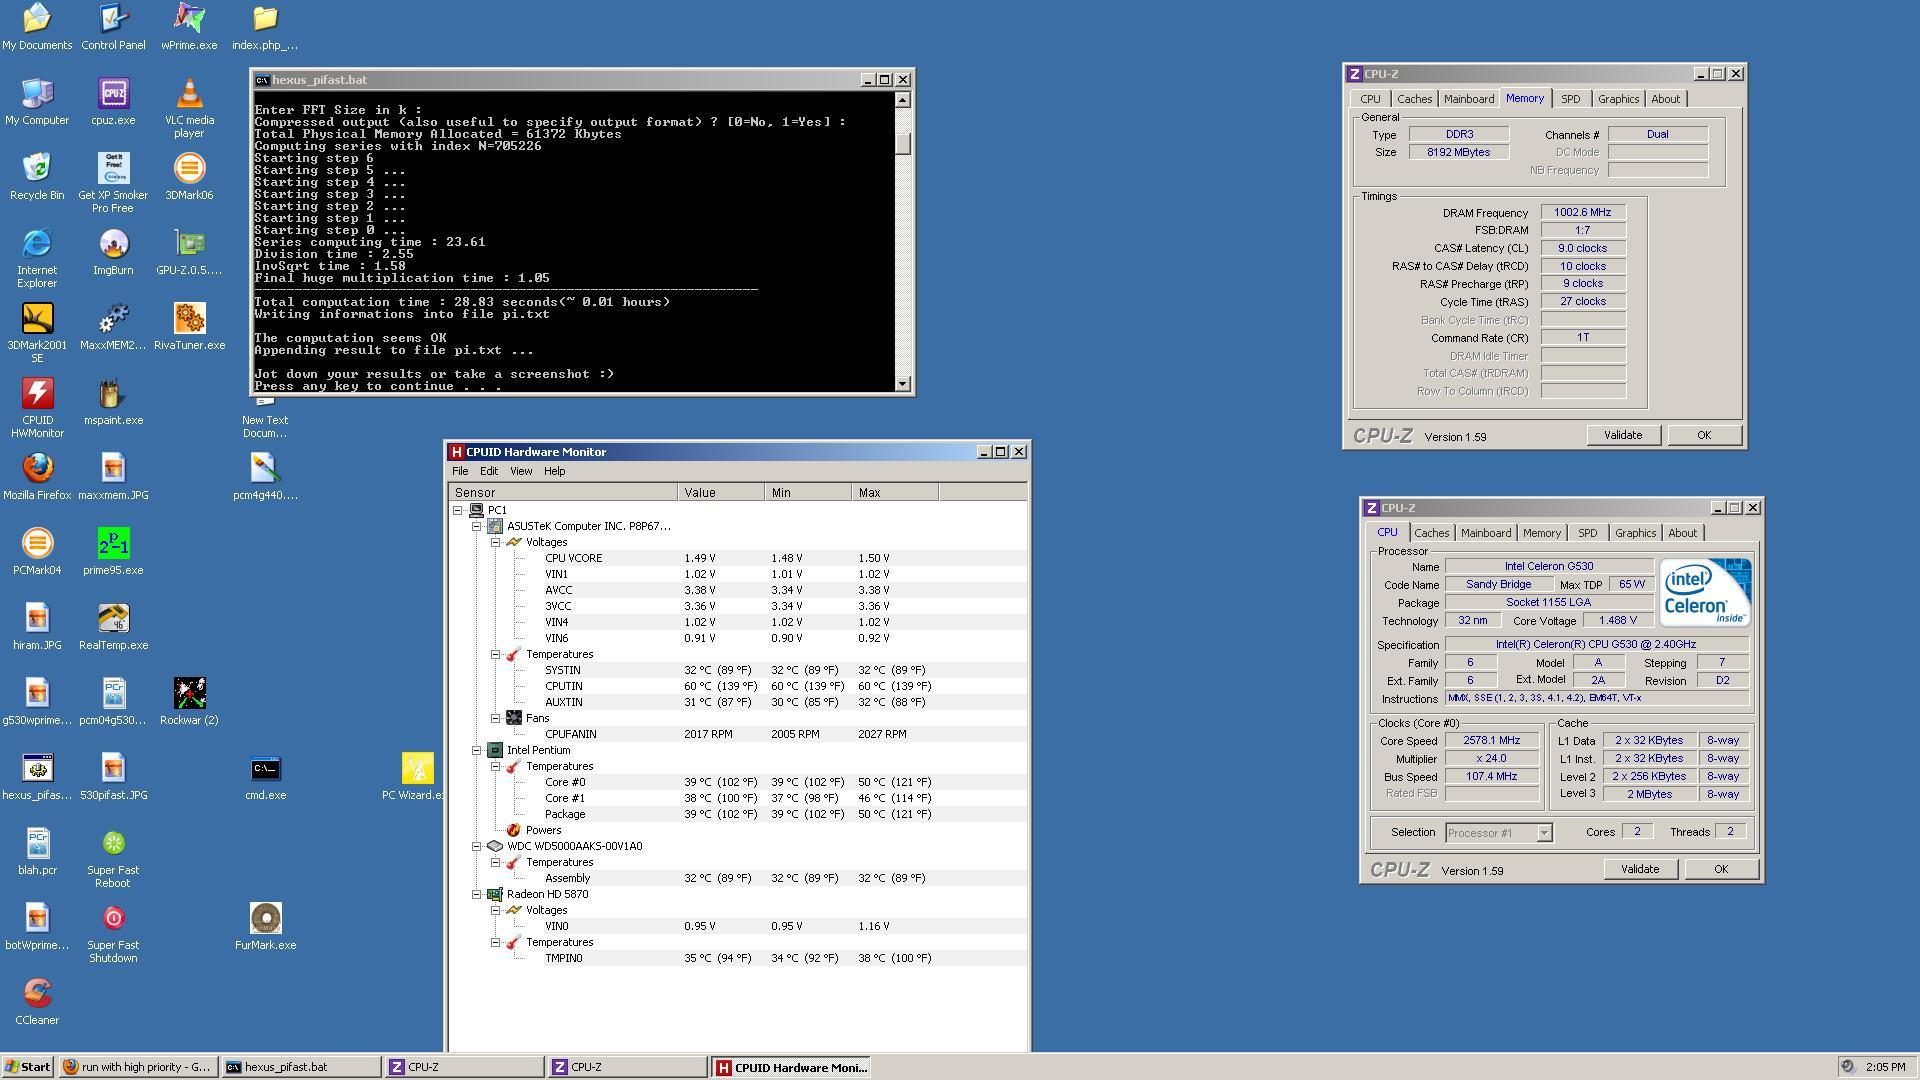The width and height of the screenshot is (1920, 1080).
Task: Click OK in the lower CPU-Z window
Action: tap(1721, 869)
